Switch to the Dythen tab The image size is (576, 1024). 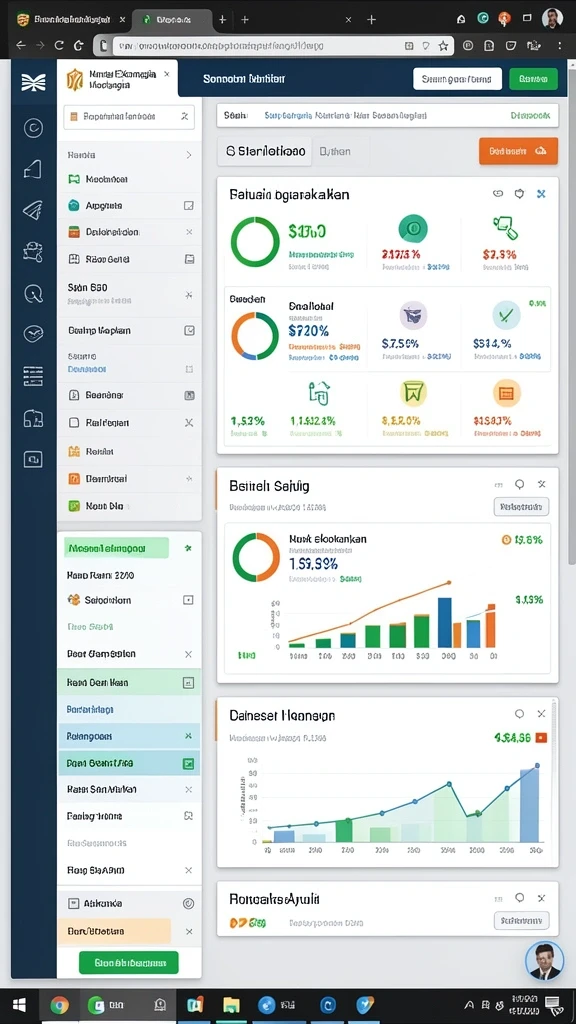coord(335,152)
